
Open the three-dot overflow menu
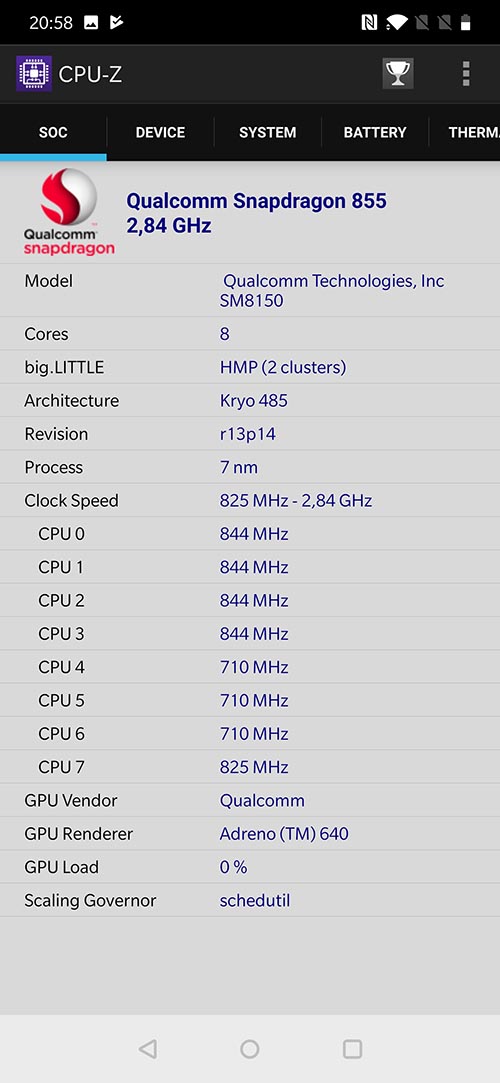(466, 73)
